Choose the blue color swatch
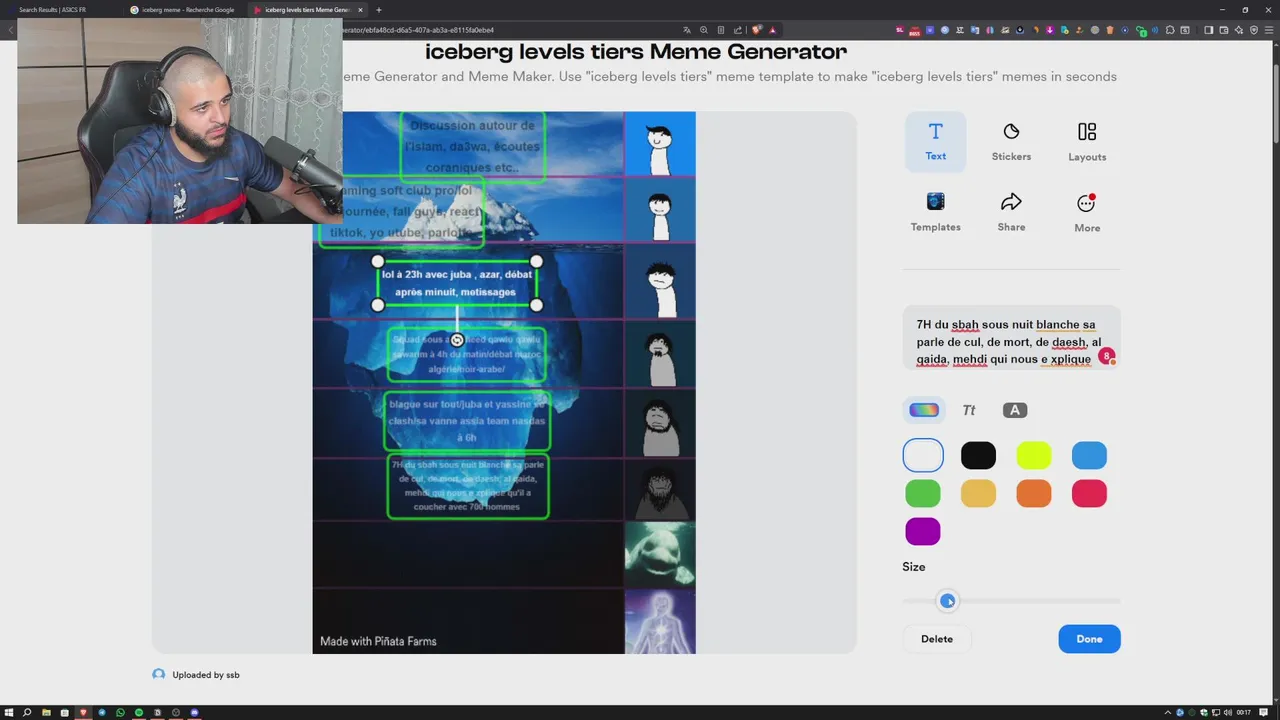The height and width of the screenshot is (720, 1280). pyautogui.click(x=1089, y=455)
